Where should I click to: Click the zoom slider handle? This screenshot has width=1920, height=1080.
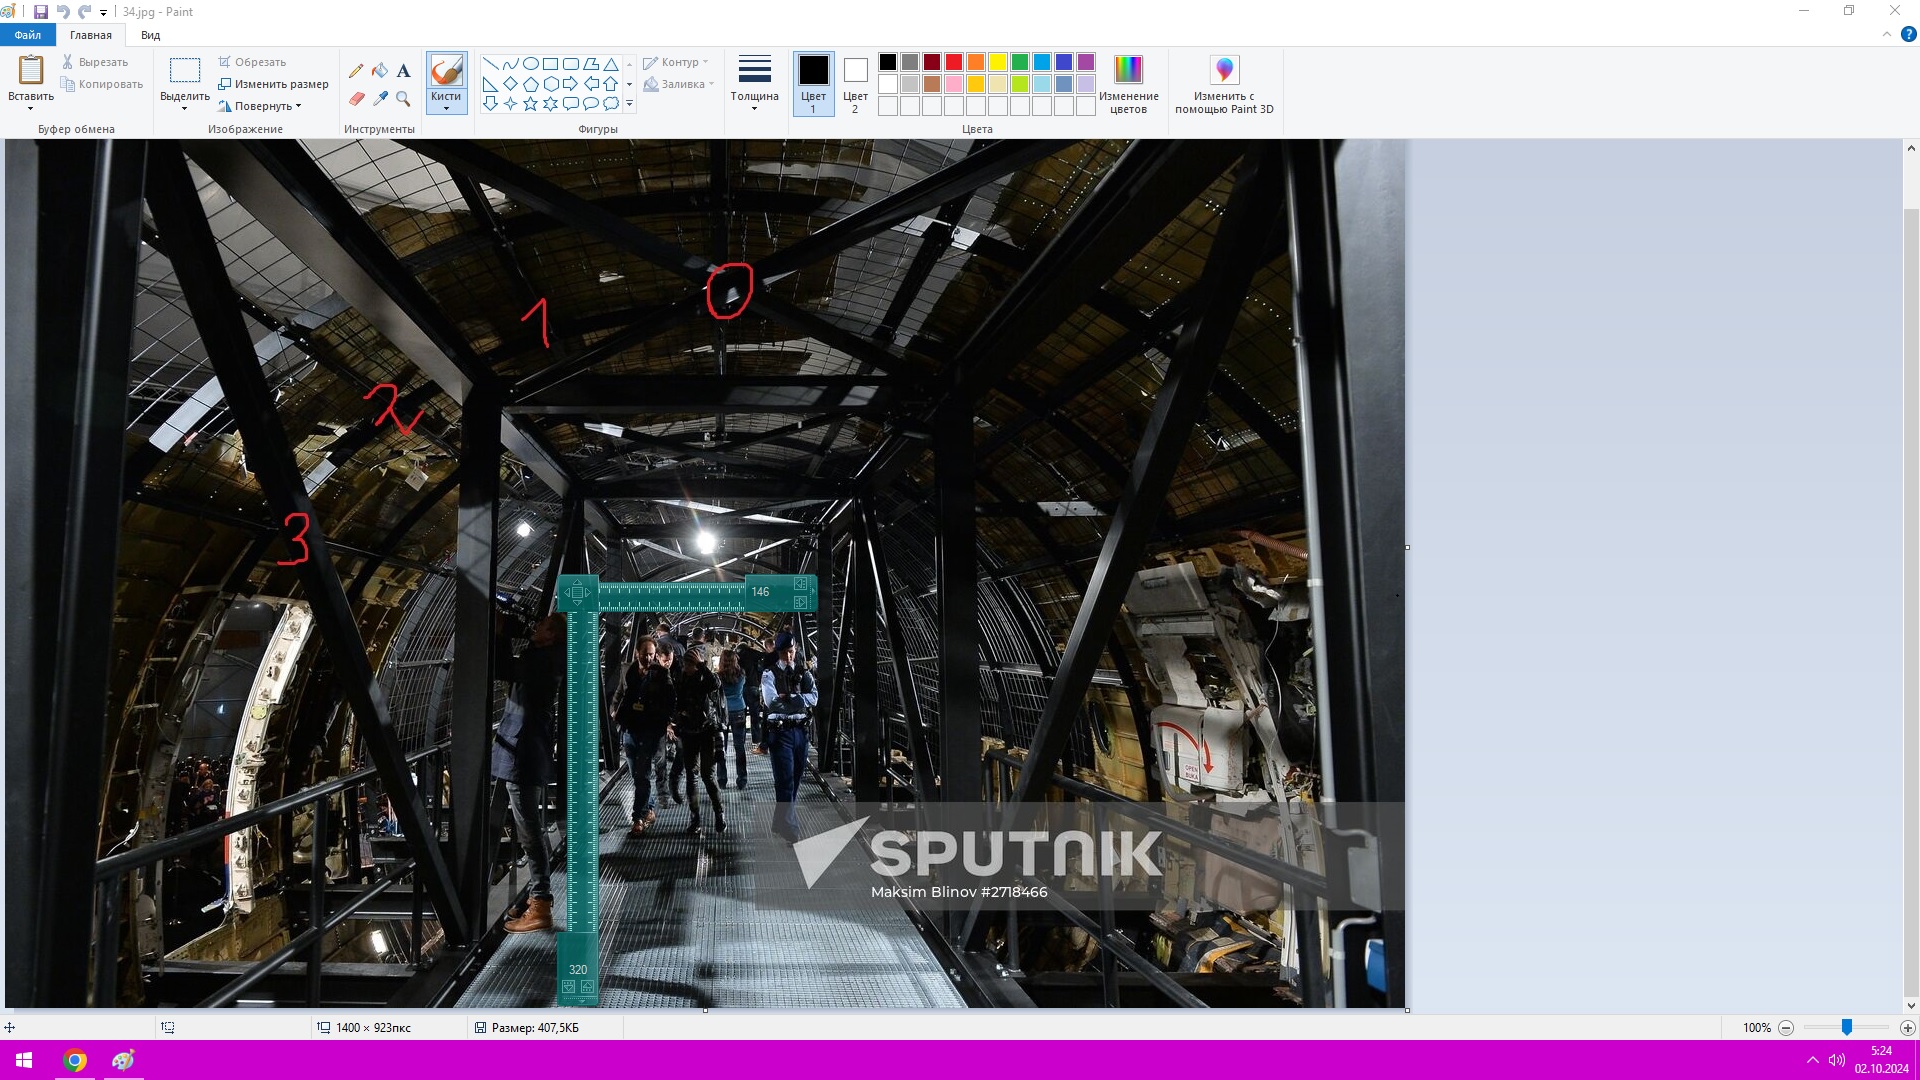(1847, 1027)
